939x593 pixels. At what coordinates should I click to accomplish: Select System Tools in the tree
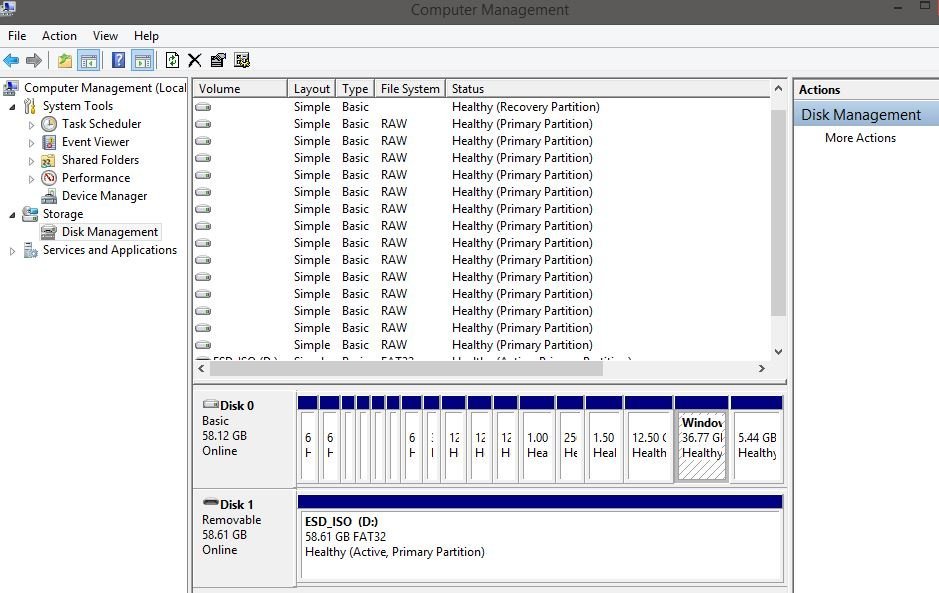pyautogui.click(x=78, y=106)
